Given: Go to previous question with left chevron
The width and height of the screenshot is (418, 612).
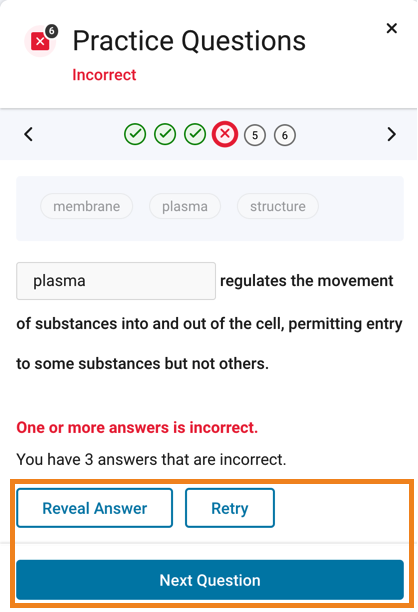Looking at the screenshot, I should 28,134.
